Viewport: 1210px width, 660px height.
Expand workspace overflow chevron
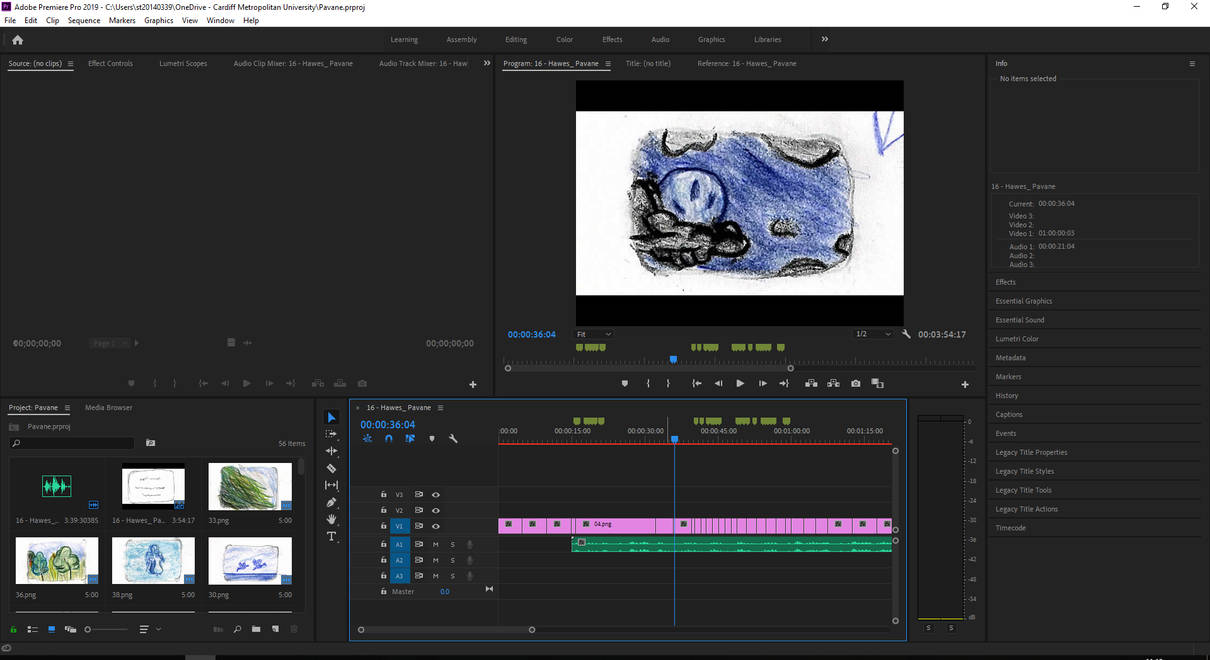(825, 39)
